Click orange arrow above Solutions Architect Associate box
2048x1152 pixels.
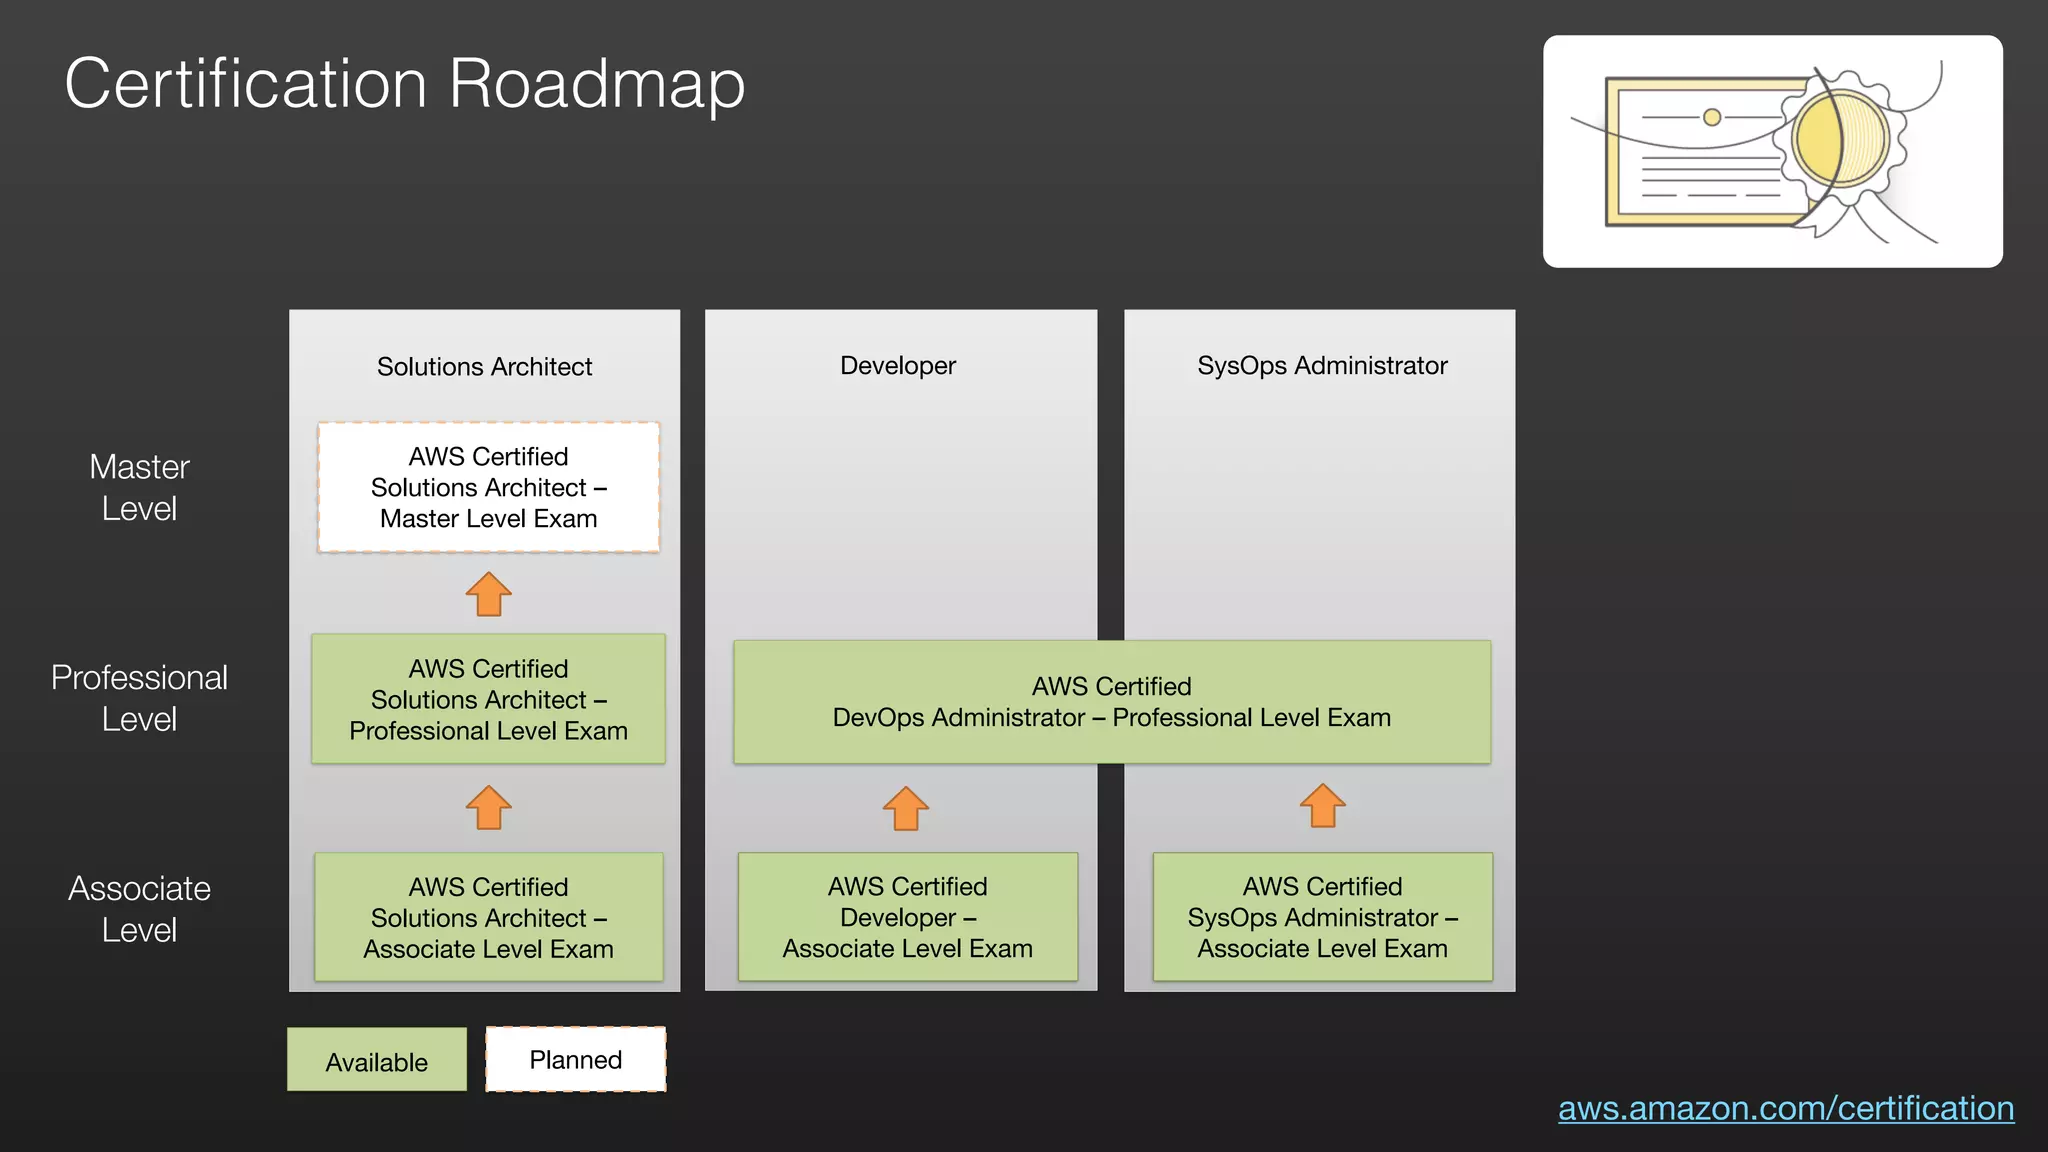click(x=488, y=808)
